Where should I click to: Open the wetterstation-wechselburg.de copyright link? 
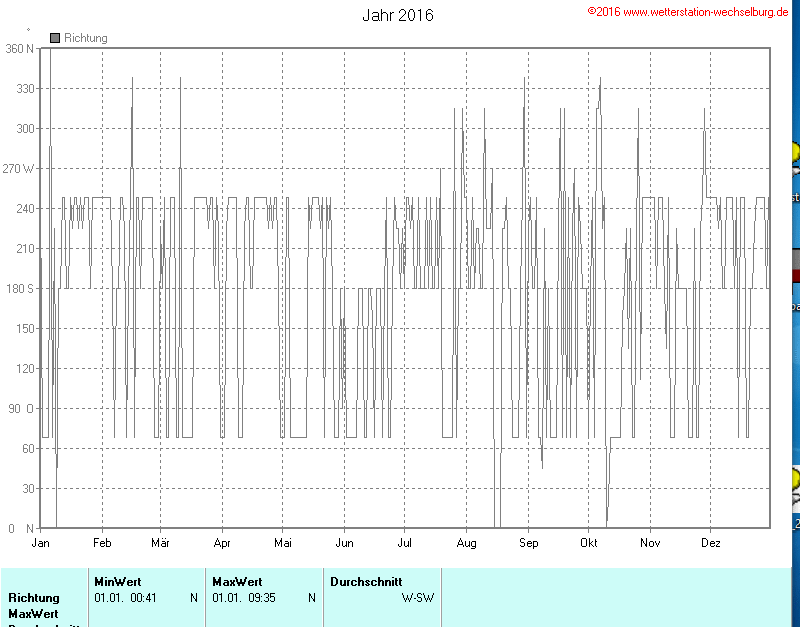(x=688, y=12)
